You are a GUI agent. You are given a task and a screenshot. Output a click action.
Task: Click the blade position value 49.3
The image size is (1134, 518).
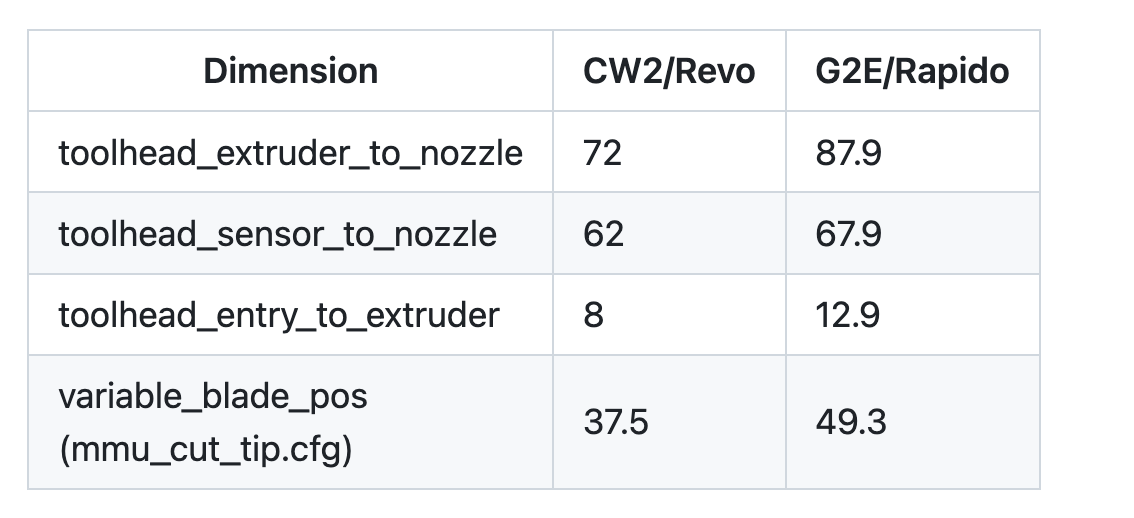click(x=850, y=423)
